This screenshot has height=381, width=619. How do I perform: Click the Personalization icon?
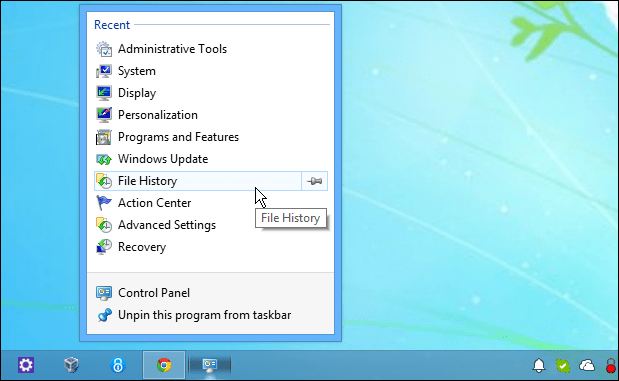click(x=104, y=115)
